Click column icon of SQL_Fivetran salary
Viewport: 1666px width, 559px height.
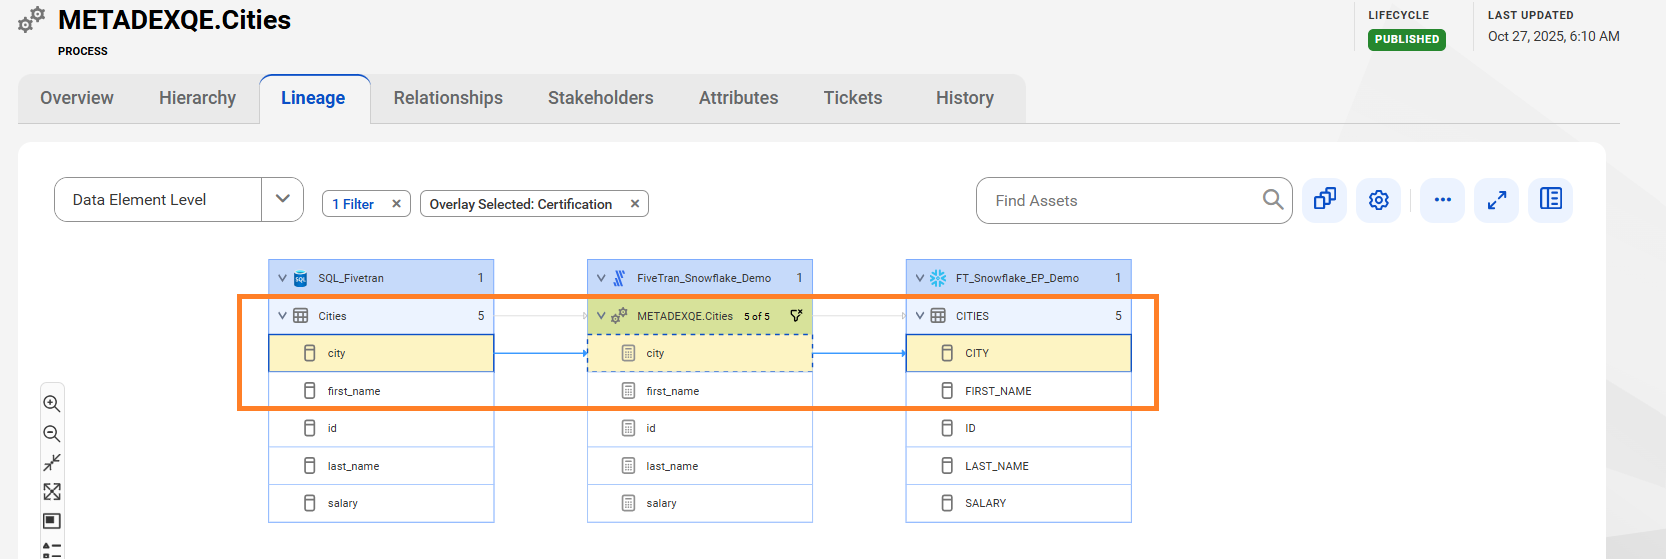pyautogui.click(x=310, y=503)
